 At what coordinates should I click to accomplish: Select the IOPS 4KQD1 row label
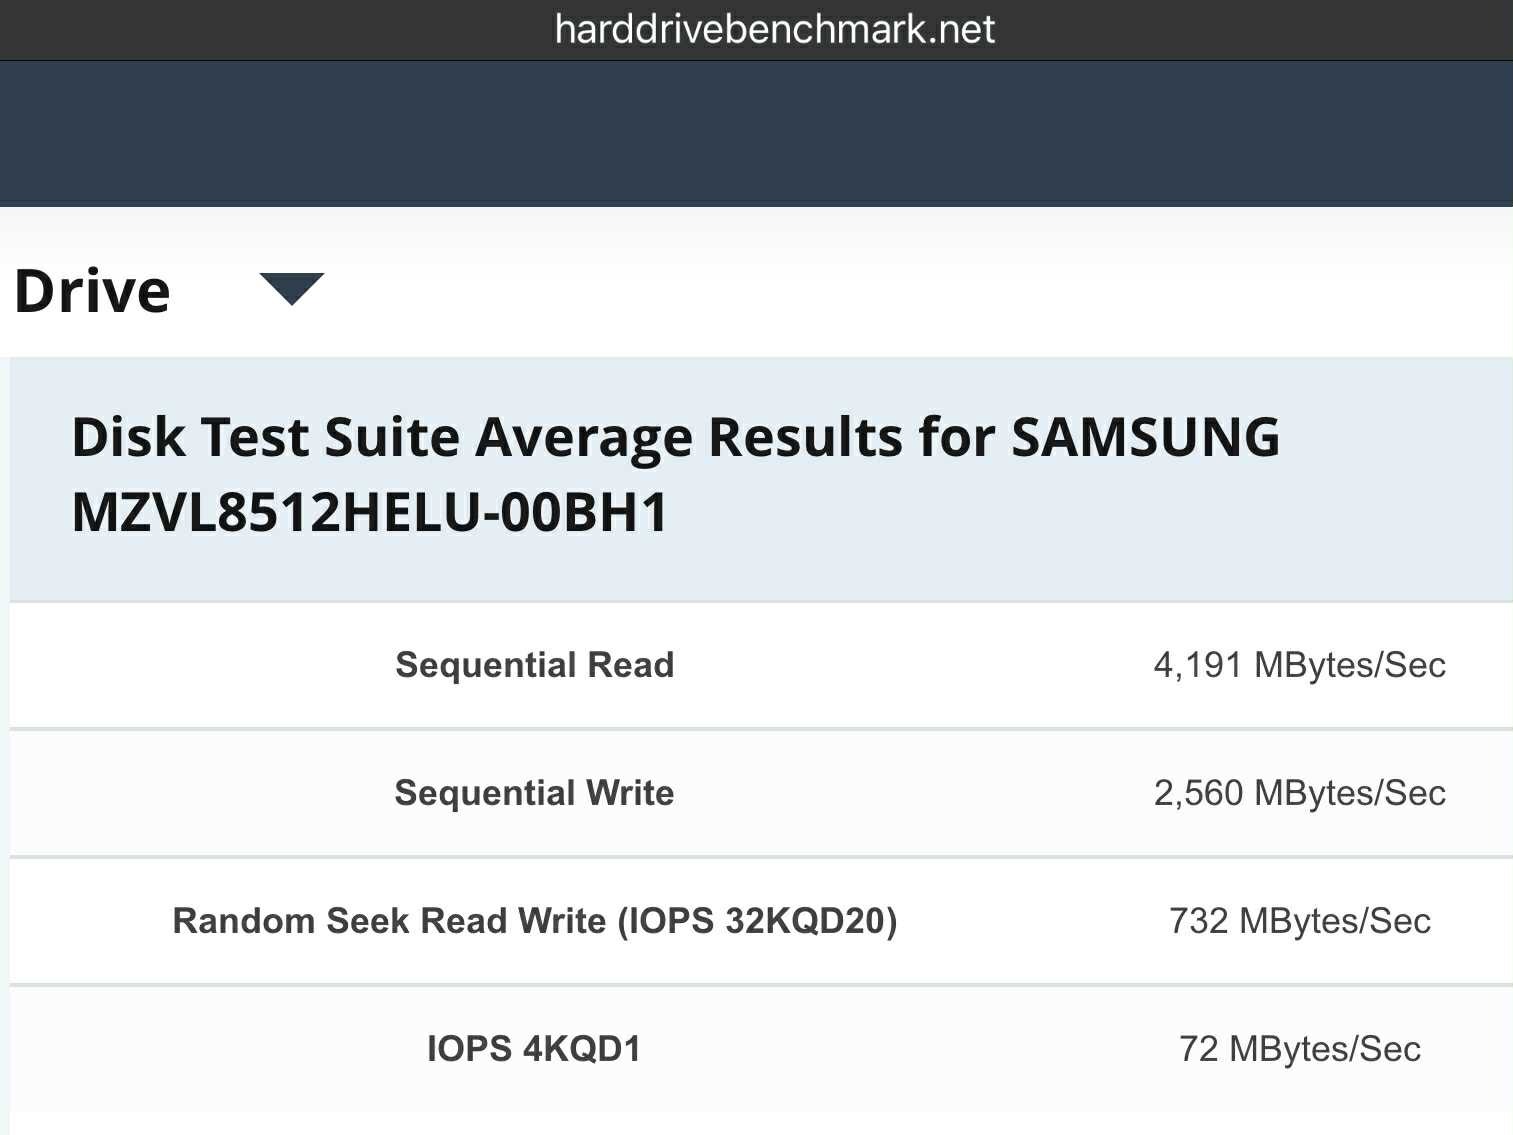[534, 1049]
